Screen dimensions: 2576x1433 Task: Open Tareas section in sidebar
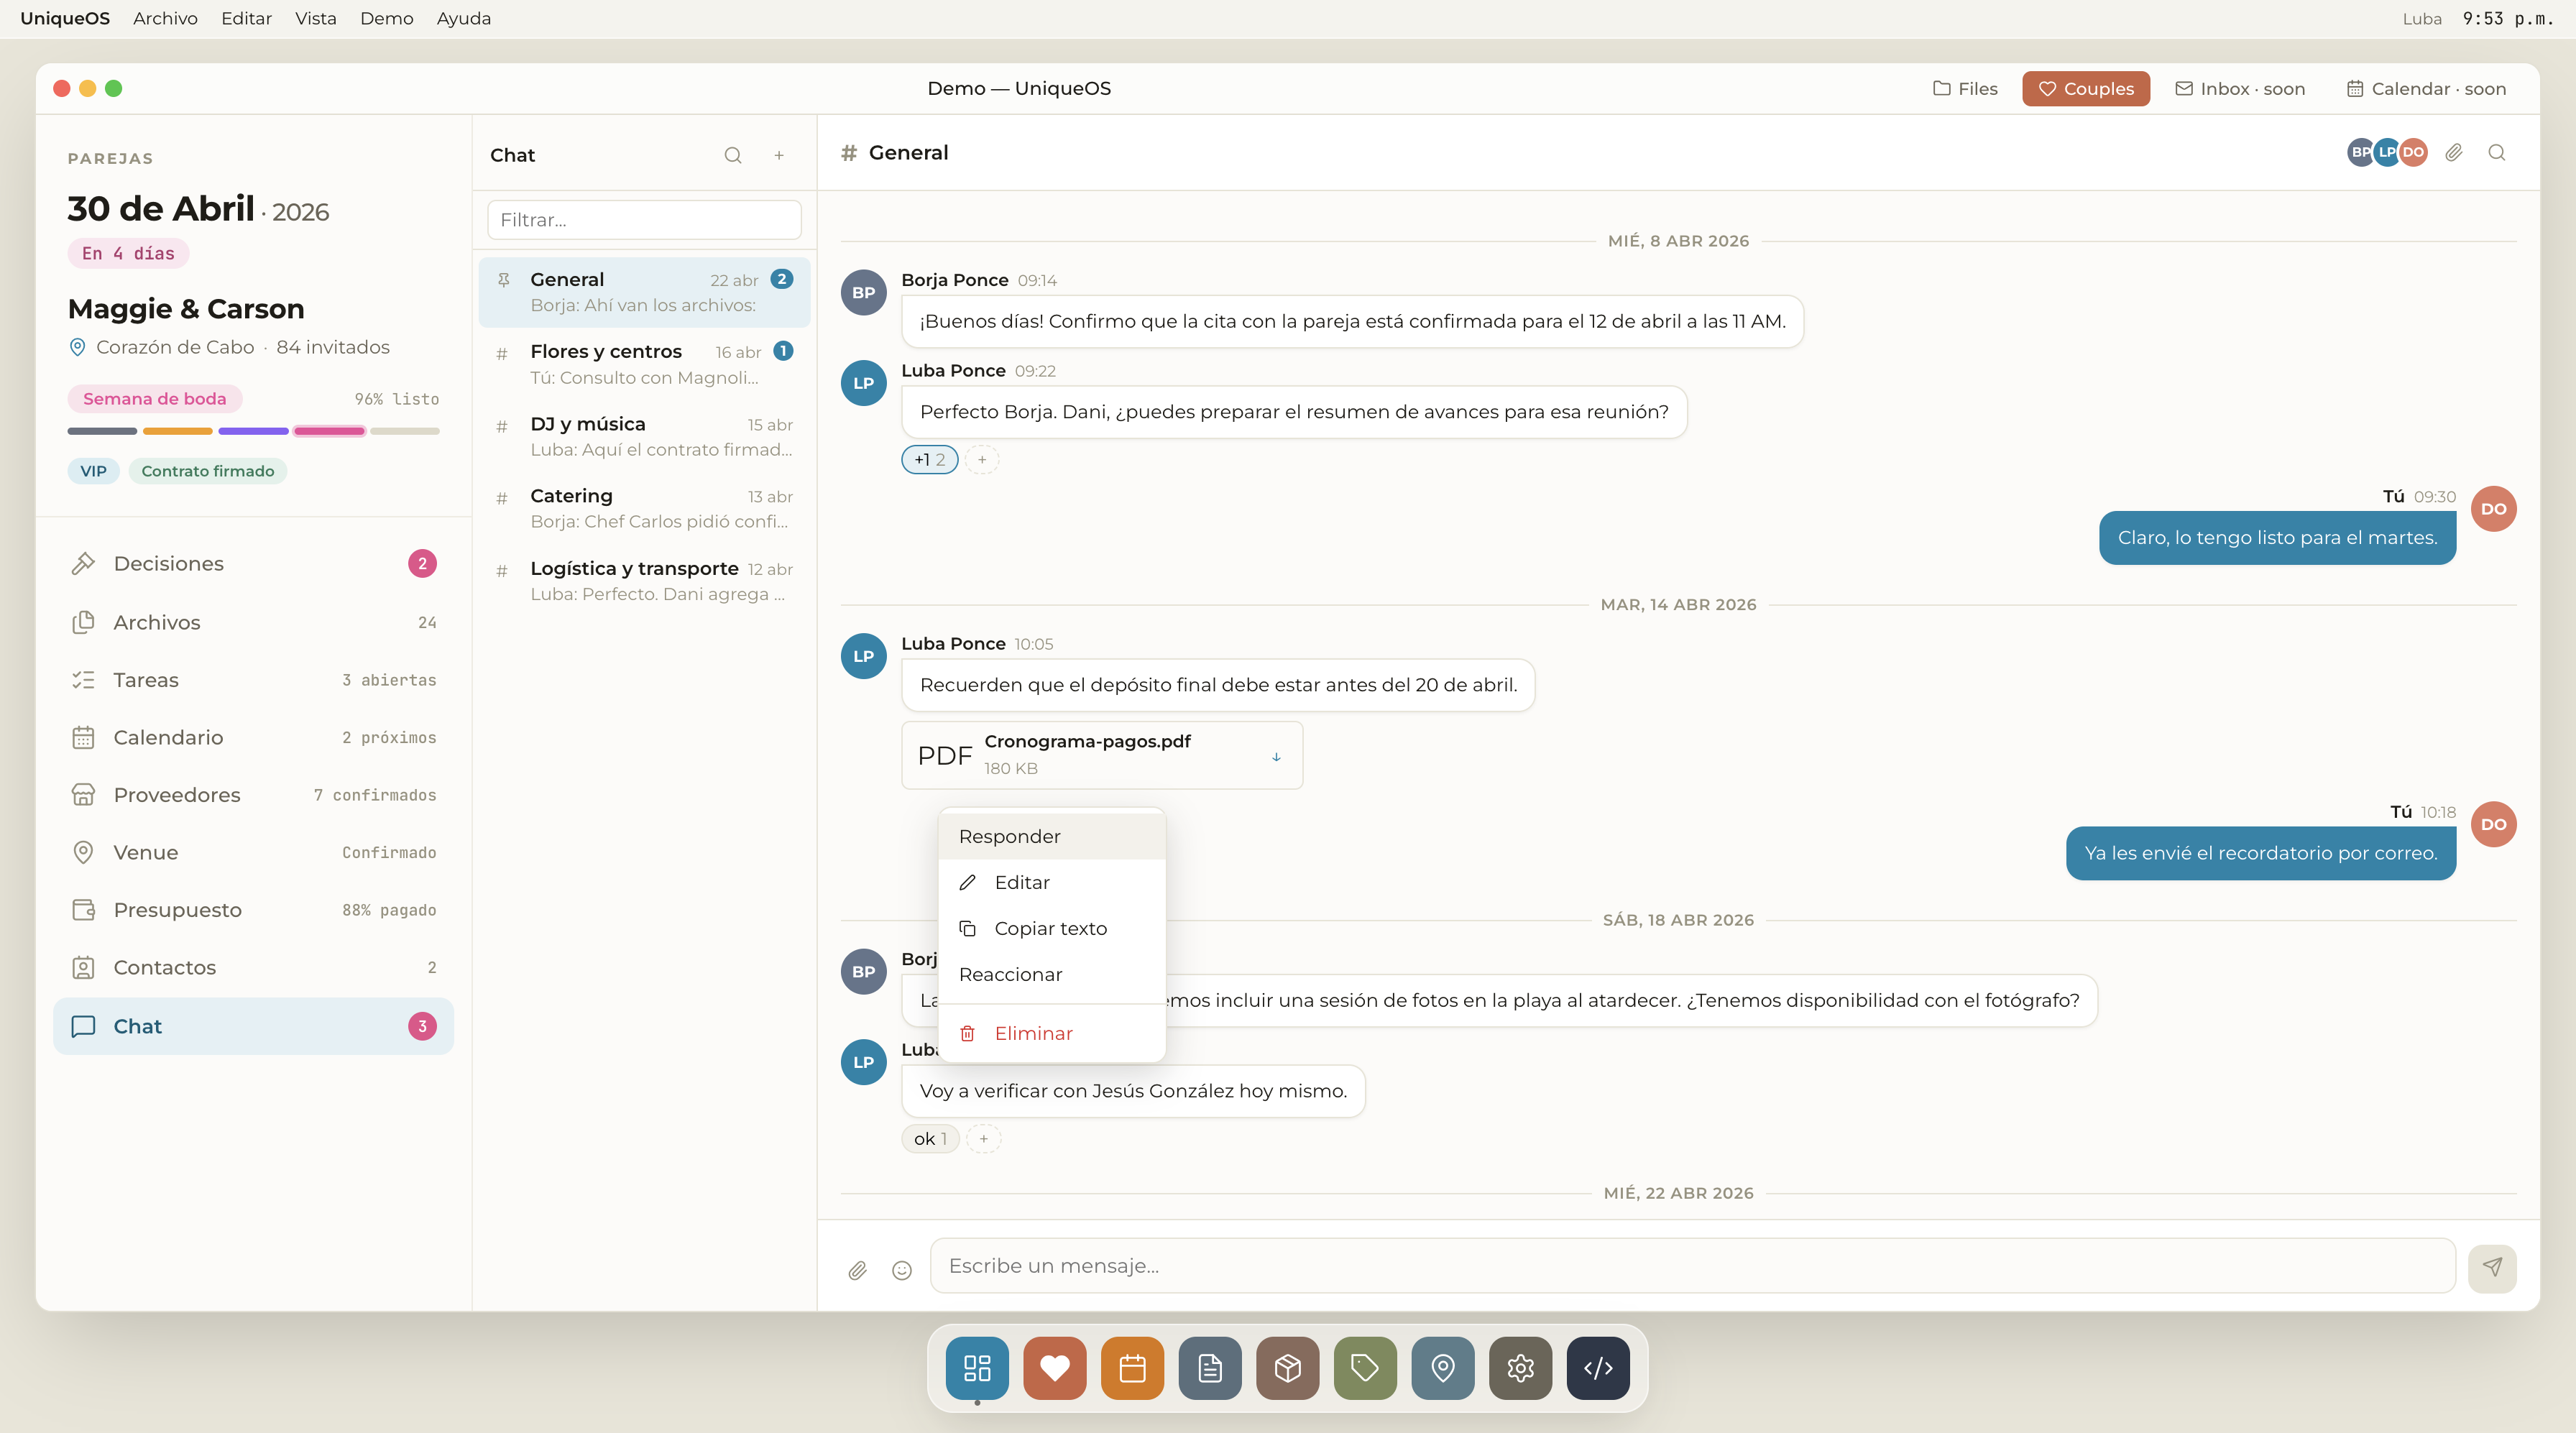click(x=253, y=680)
